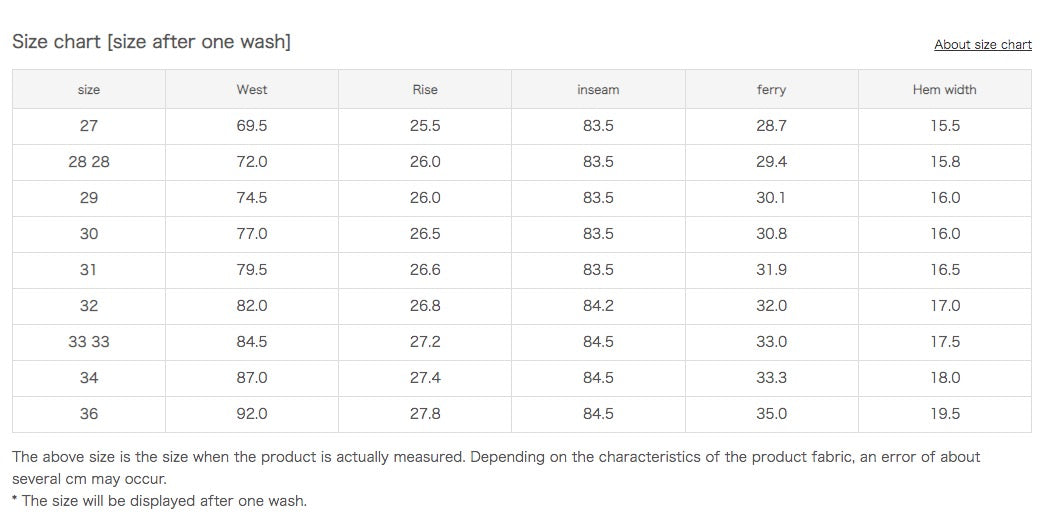The height and width of the screenshot is (523, 1045).
Task: Select the size 34 row label
Action: 89,378
